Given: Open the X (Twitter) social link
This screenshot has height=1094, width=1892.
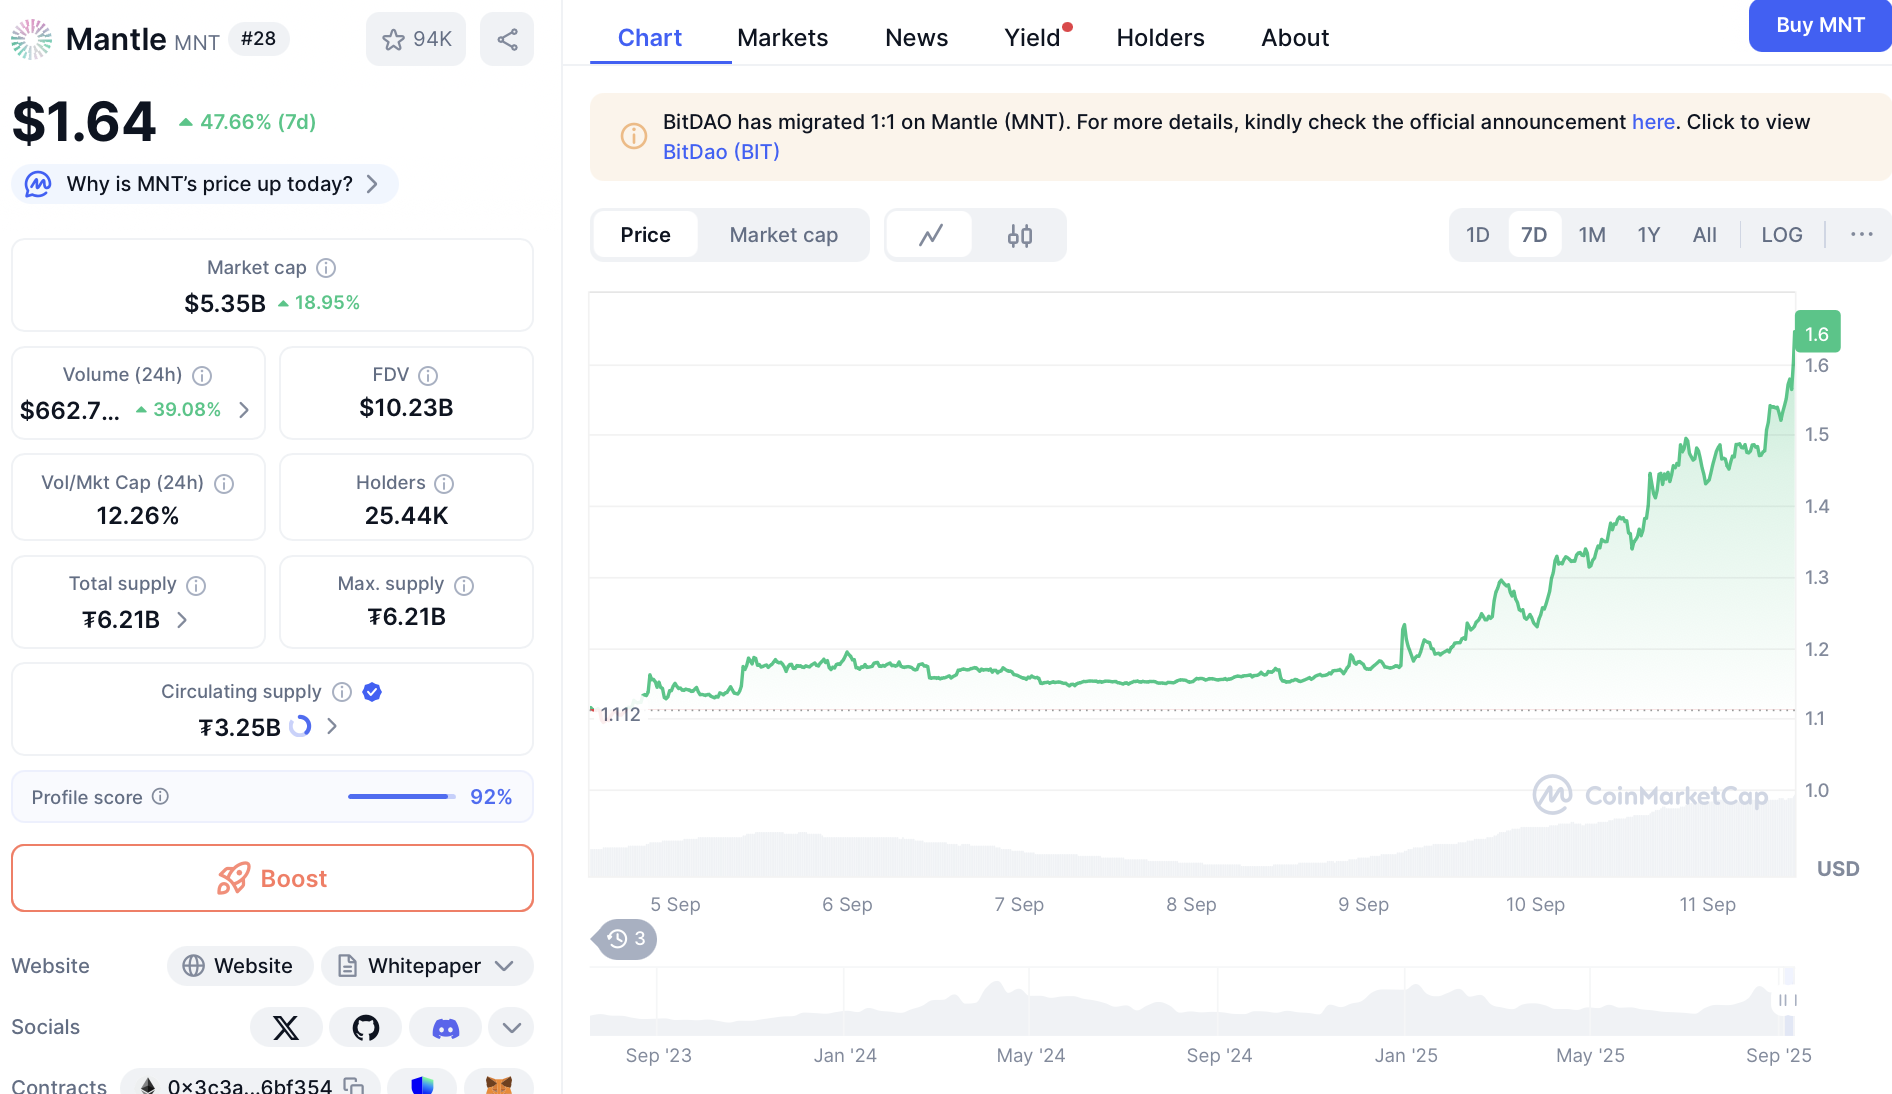Looking at the screenshot, I should pyautogui.click(x=286, y=1027).
